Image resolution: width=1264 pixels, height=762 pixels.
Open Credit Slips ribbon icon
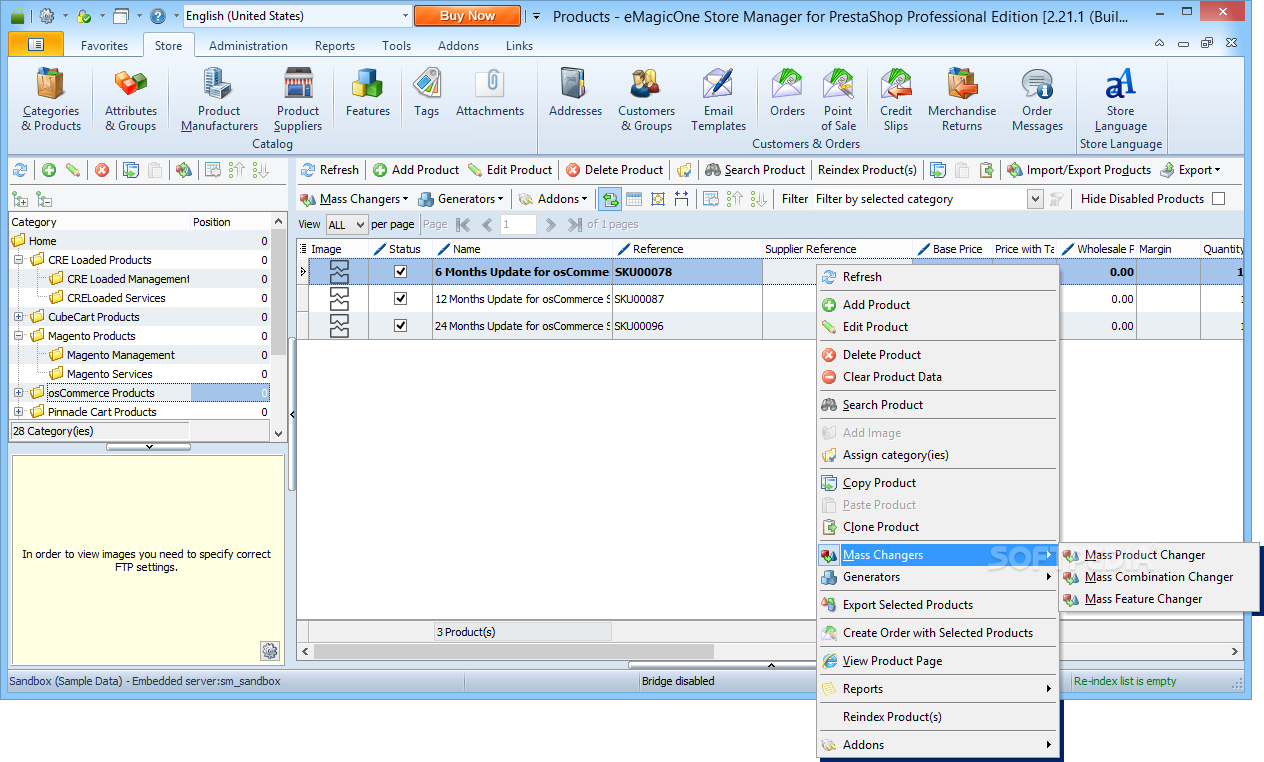(x=896, y=99)
